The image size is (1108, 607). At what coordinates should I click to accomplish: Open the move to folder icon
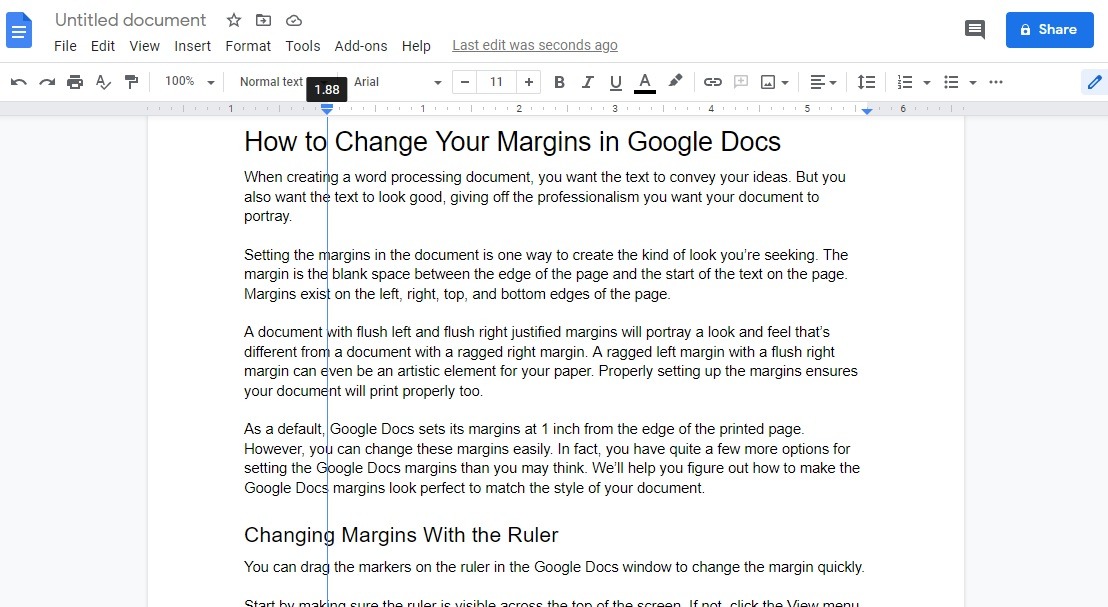(264, 20)
